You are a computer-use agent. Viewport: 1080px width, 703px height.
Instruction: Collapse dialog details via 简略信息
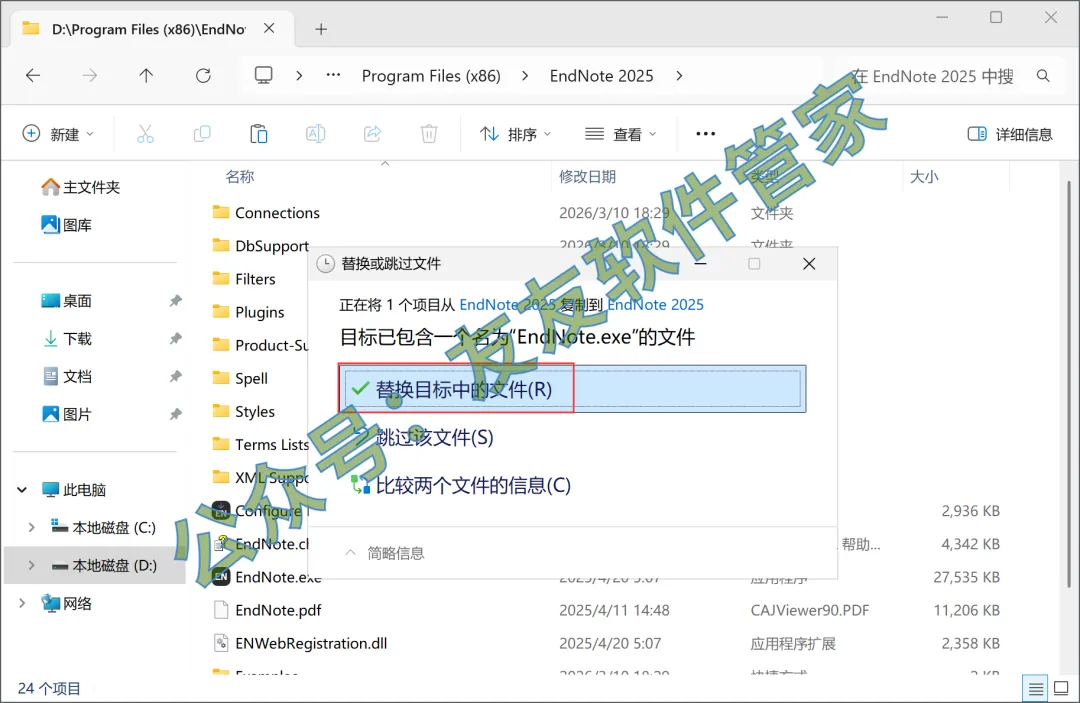tap(384, 553)
